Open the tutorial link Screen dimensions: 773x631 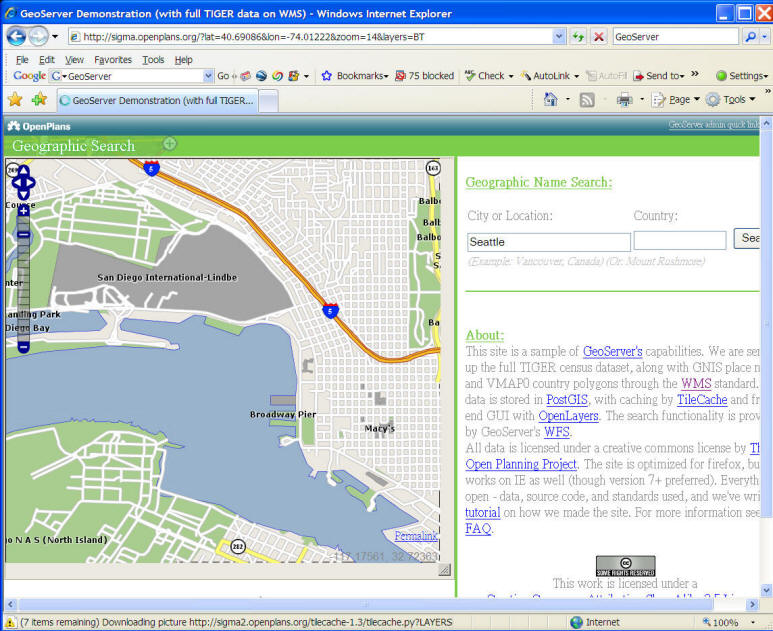tap(483, 513)
